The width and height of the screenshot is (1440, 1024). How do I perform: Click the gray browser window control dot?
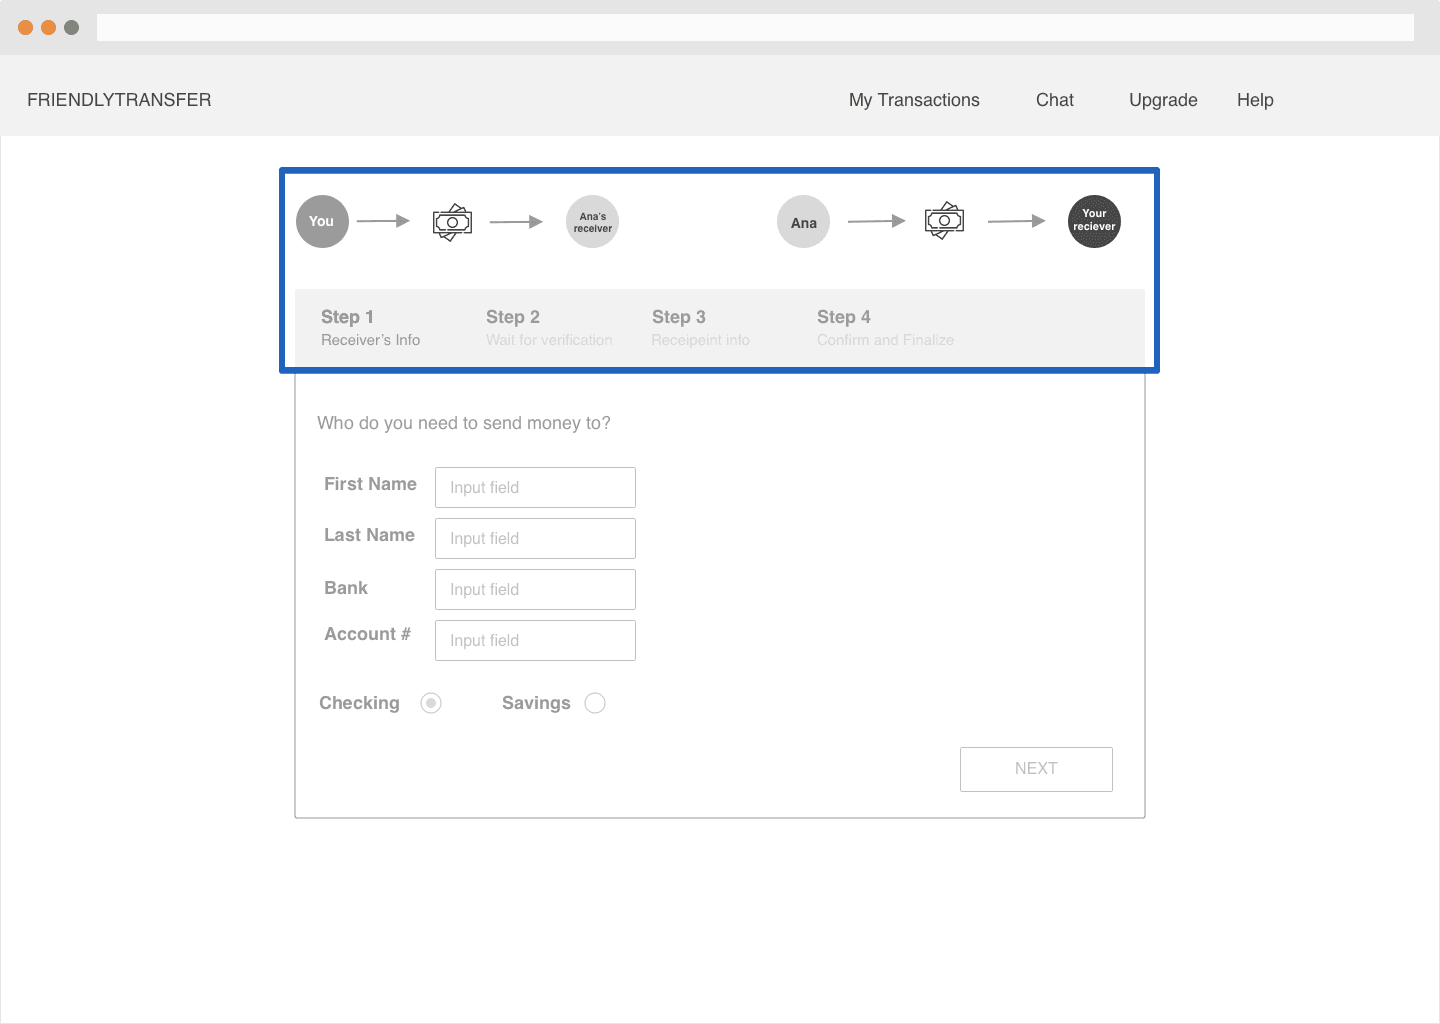coord(71,27)
